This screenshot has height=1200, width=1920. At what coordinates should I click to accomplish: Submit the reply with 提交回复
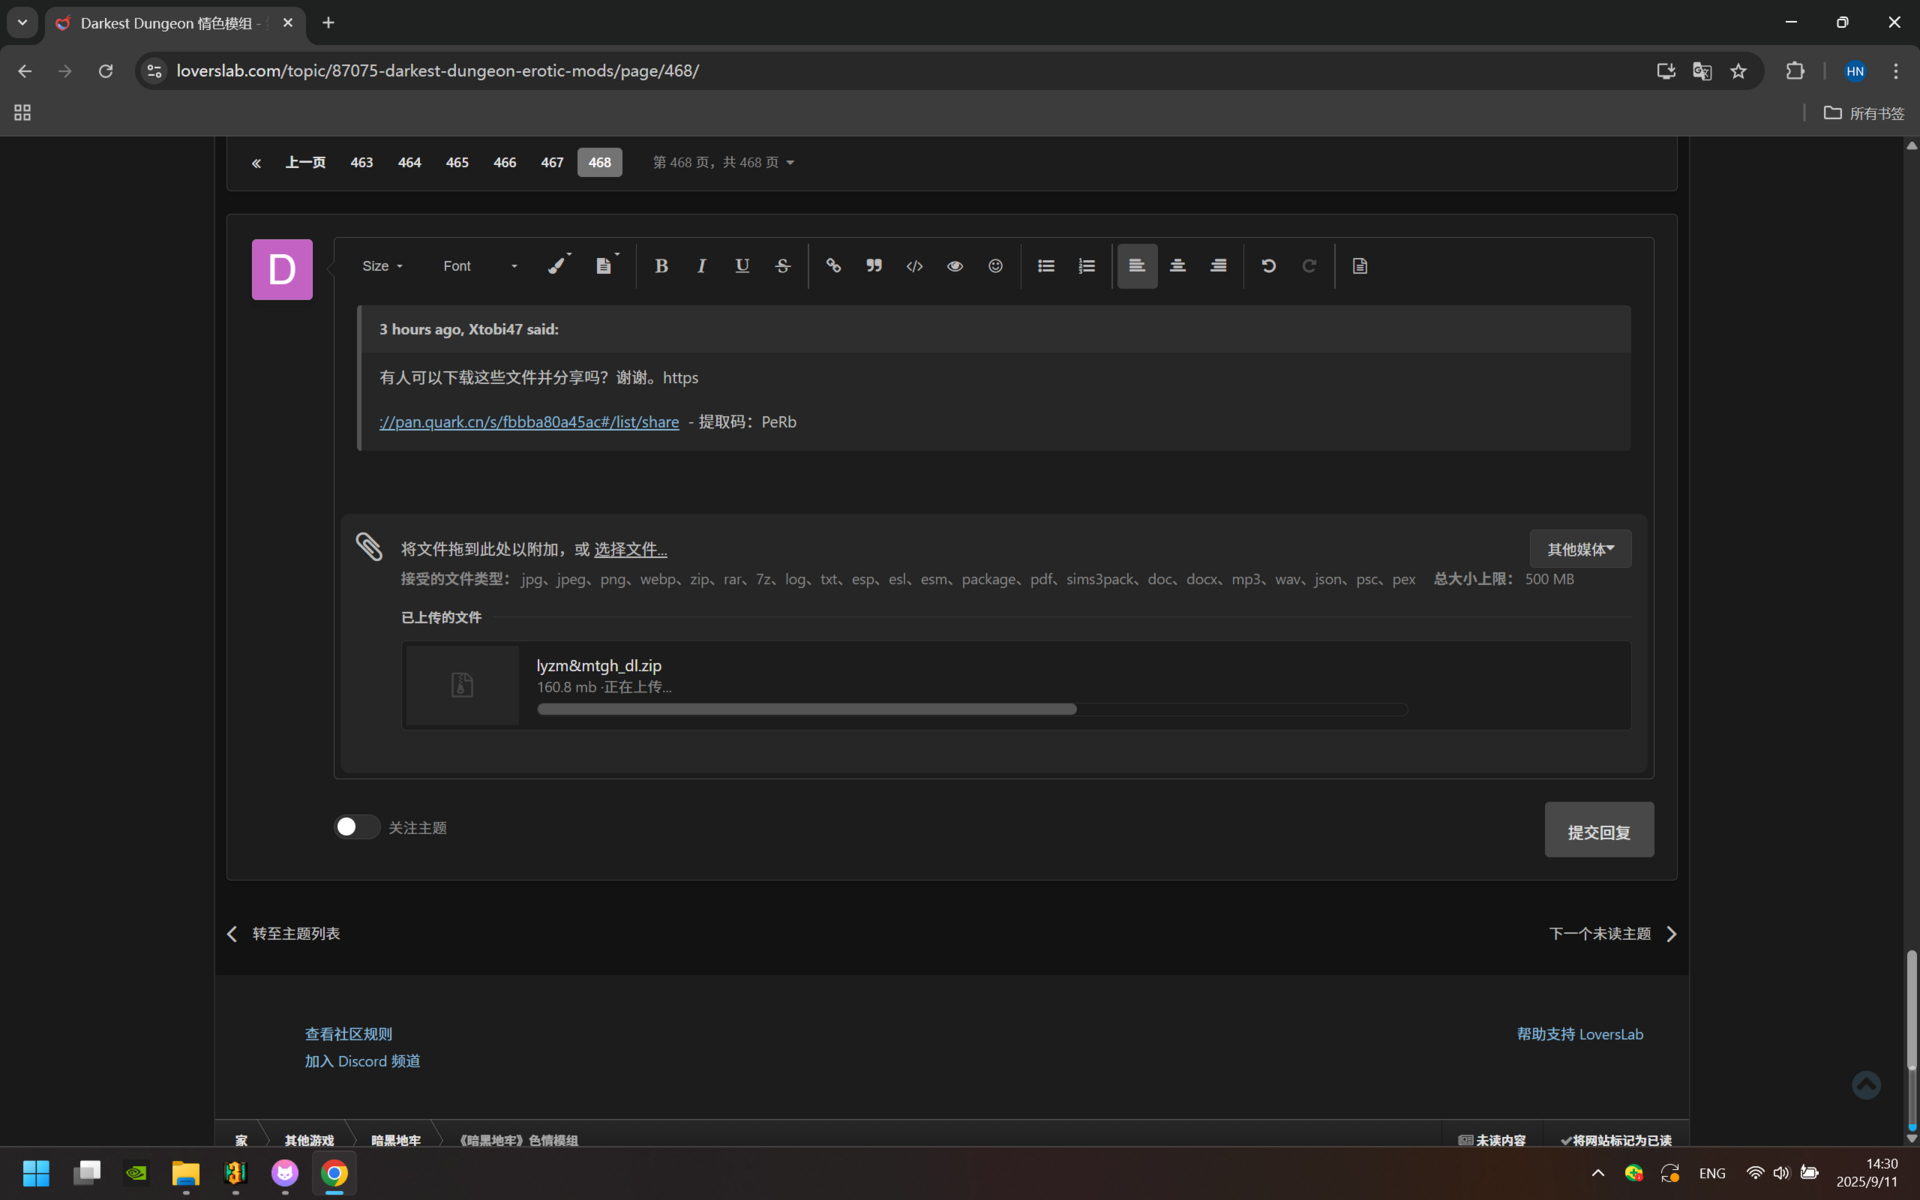[x=1599, y=830]
